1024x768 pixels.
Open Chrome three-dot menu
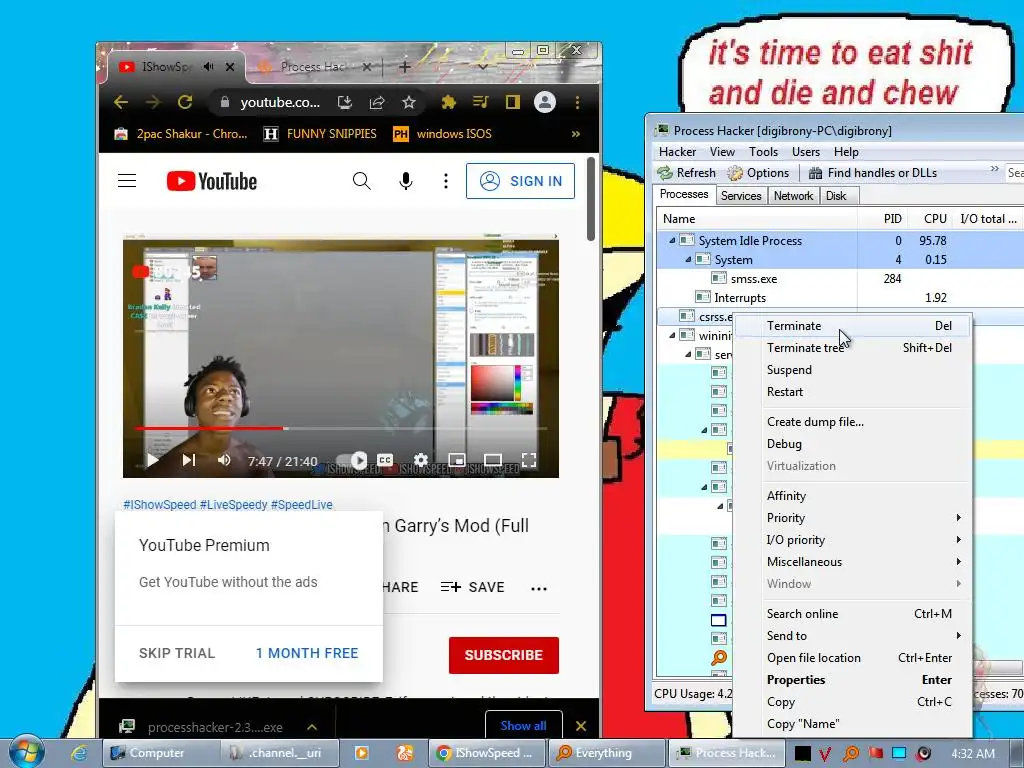[577, 102]
